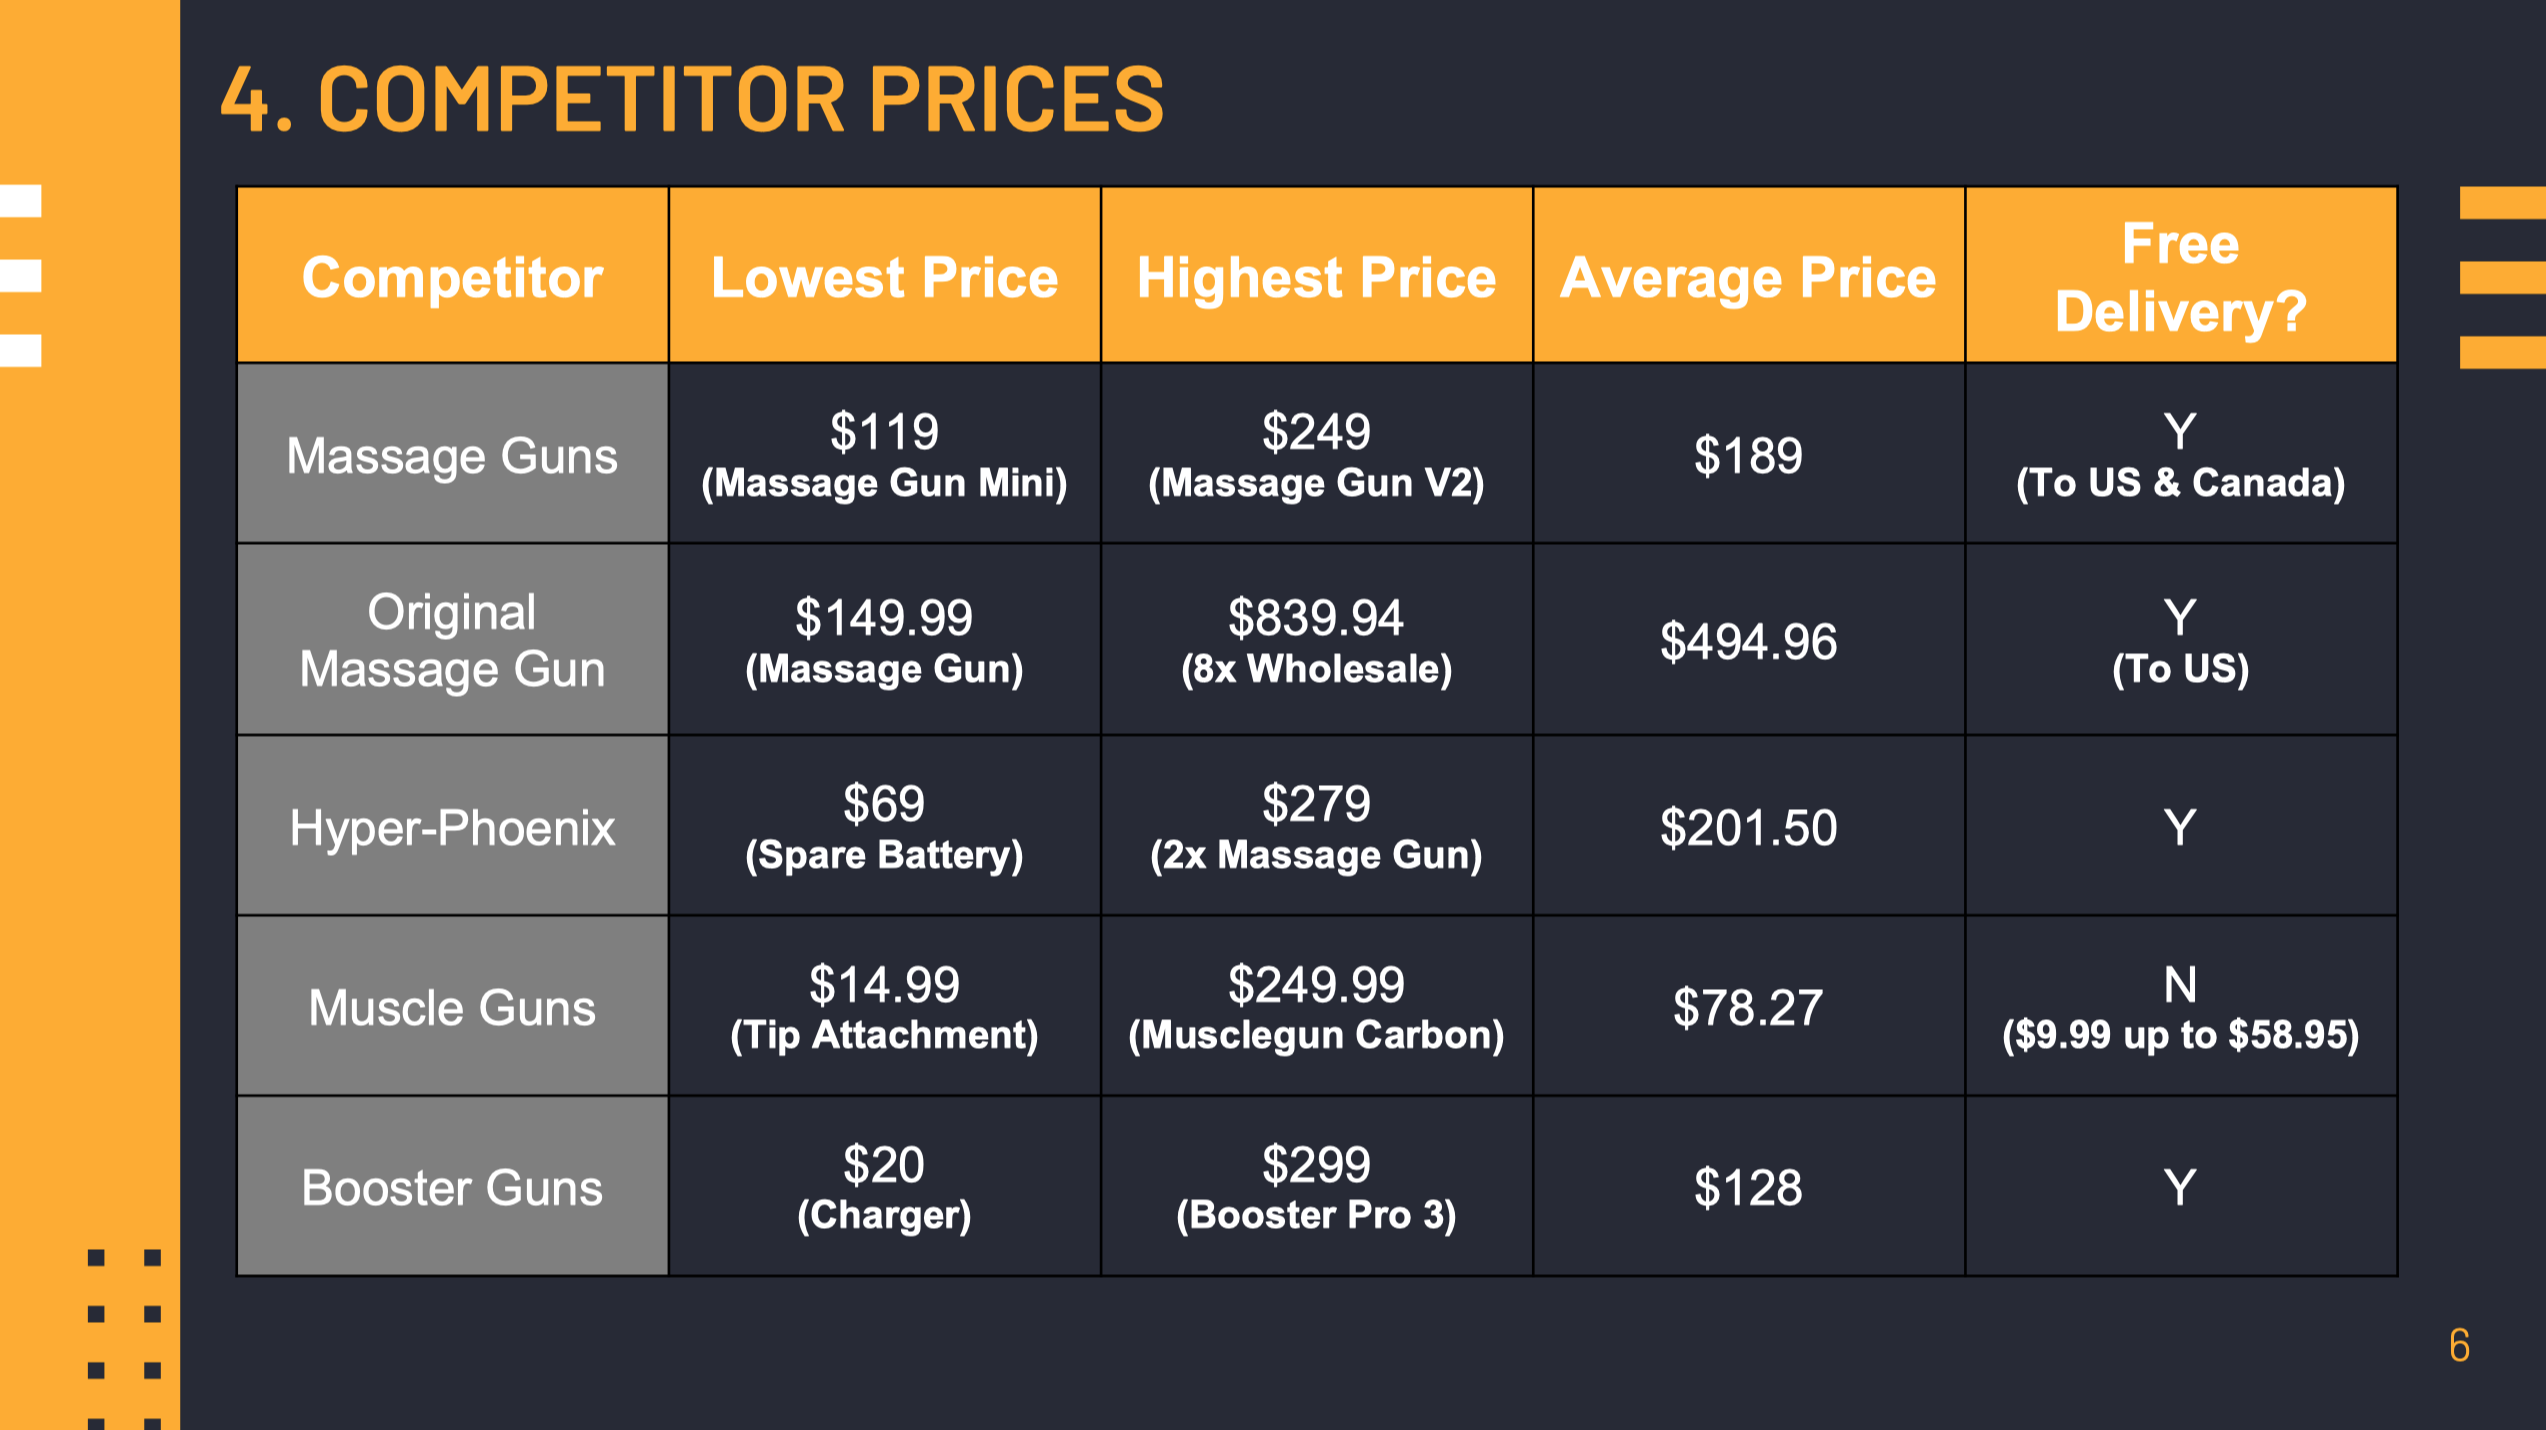Click the "Hyper-Phoenix" competitor cell
The width and height of the screenshot is (2546, 1430).
point(452,826)
